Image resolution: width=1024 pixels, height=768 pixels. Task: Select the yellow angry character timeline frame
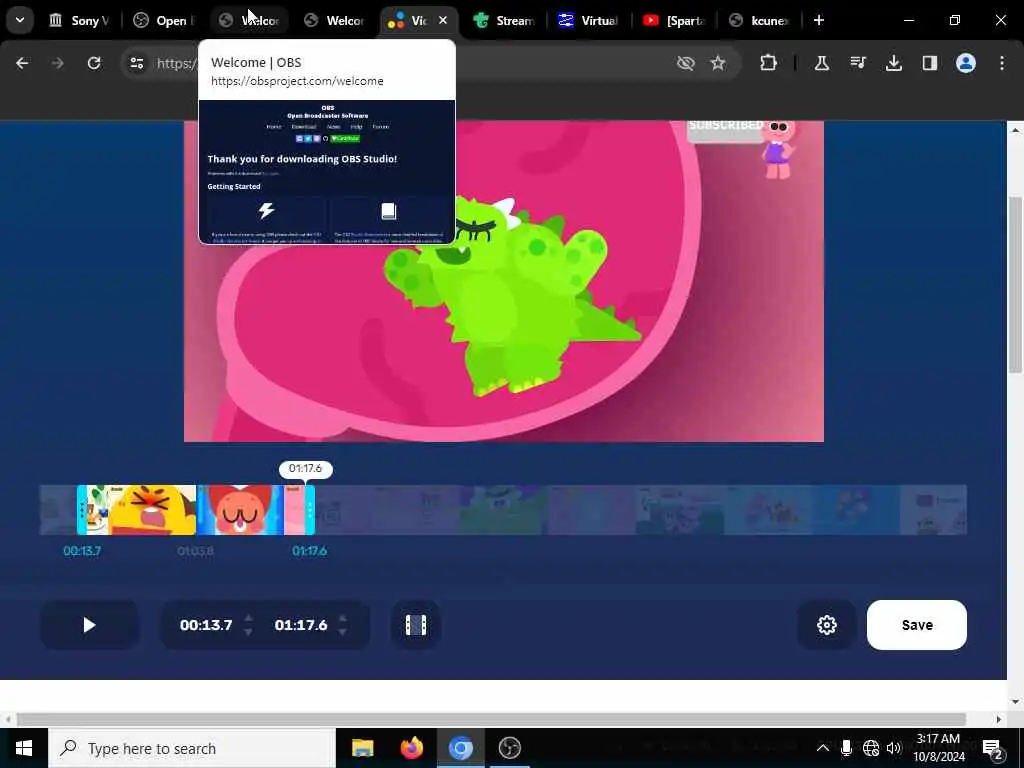tap(152, 509)
